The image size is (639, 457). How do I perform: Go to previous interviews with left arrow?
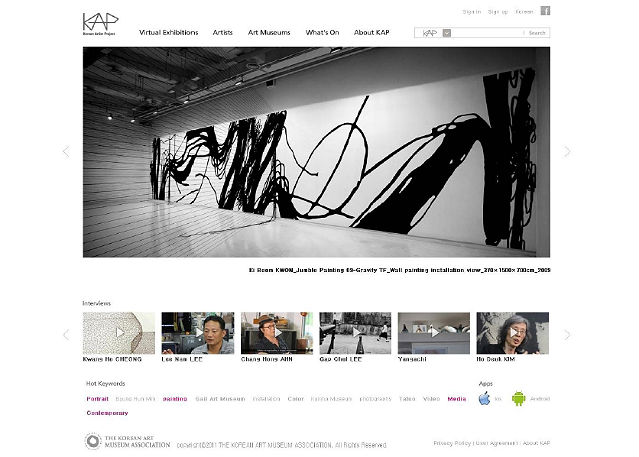(x=66, y=335)
